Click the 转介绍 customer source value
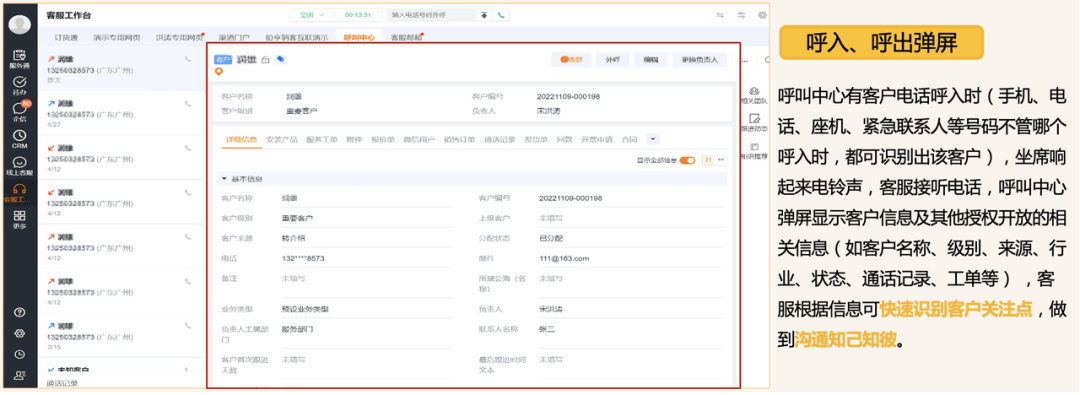The height and width of the screenshot is (395, 1080). (293, 239)
